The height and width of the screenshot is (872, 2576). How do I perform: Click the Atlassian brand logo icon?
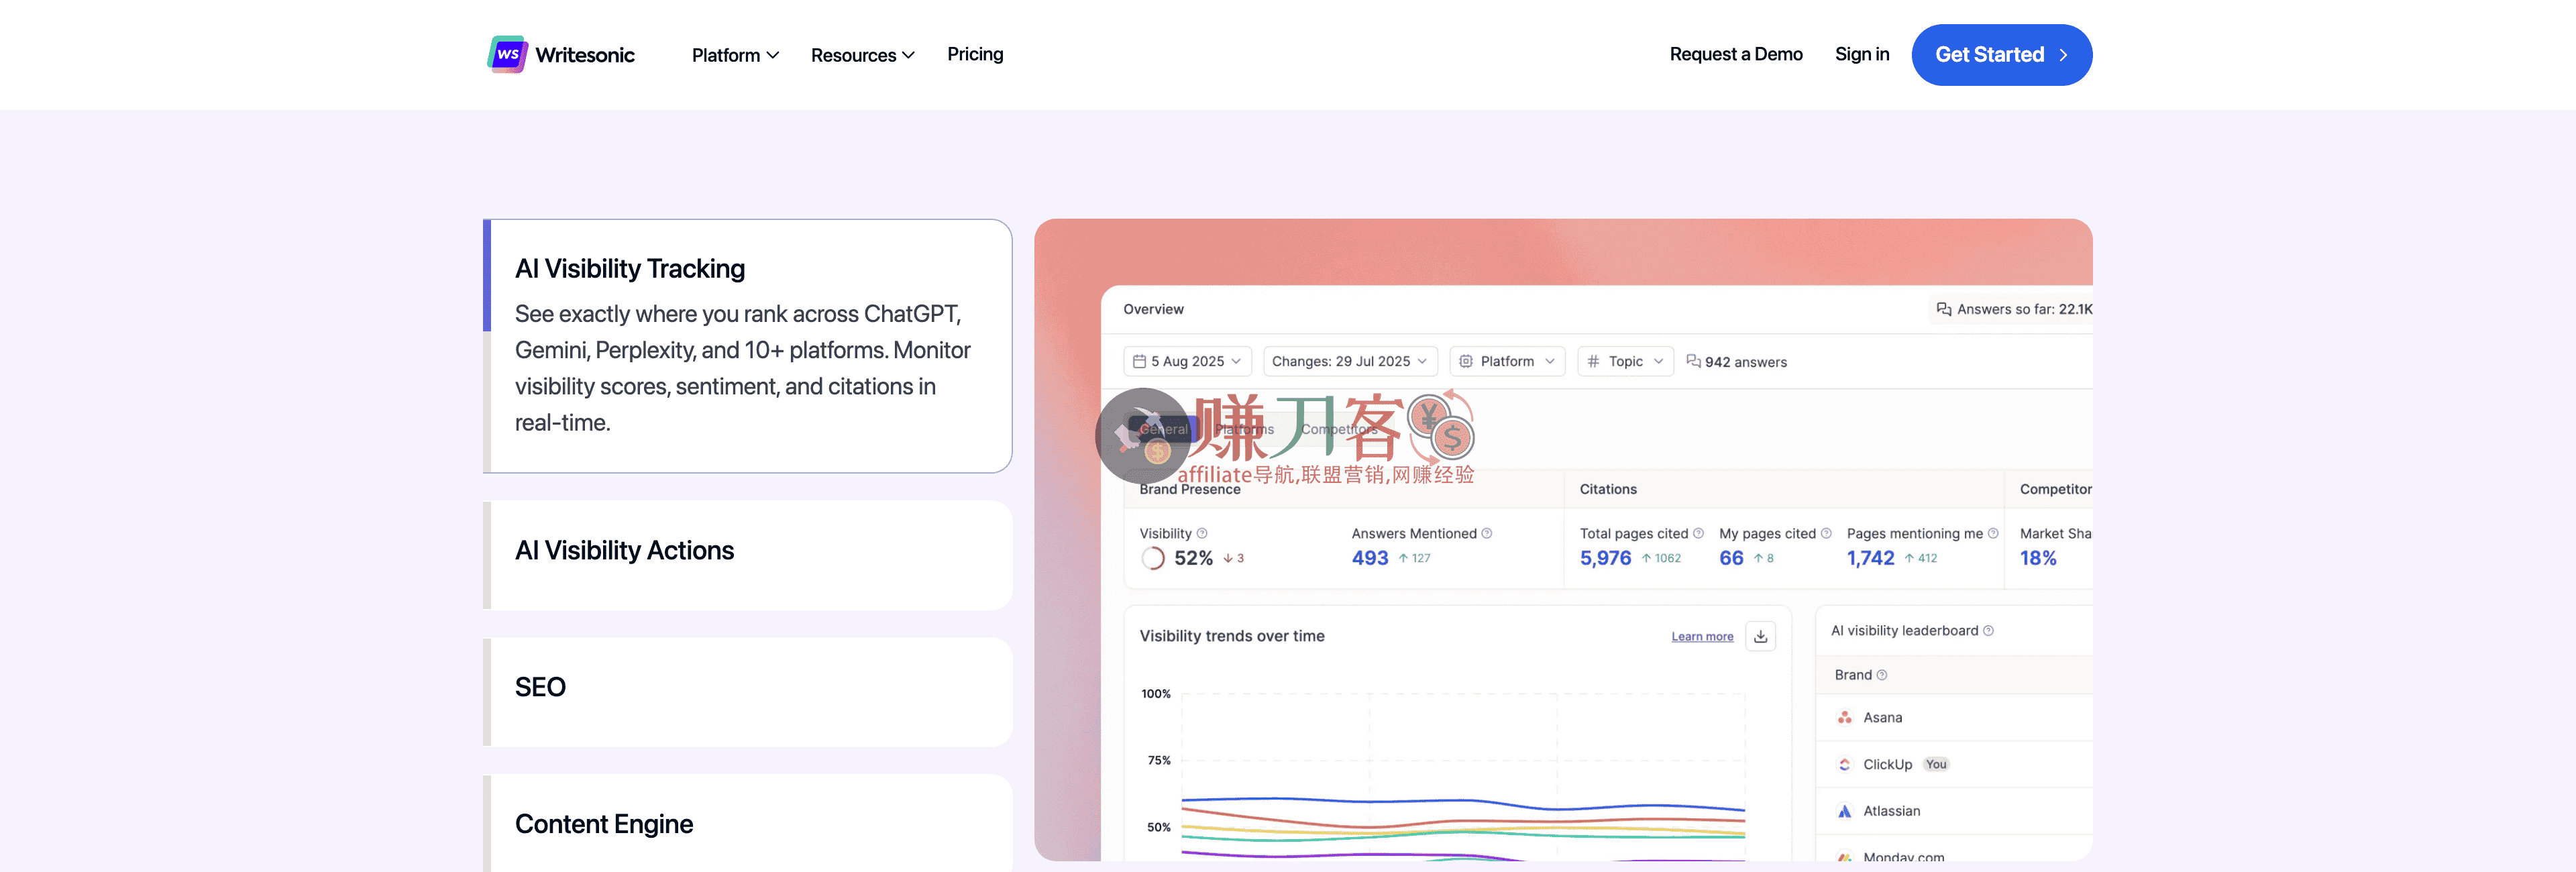point(1844,811)
